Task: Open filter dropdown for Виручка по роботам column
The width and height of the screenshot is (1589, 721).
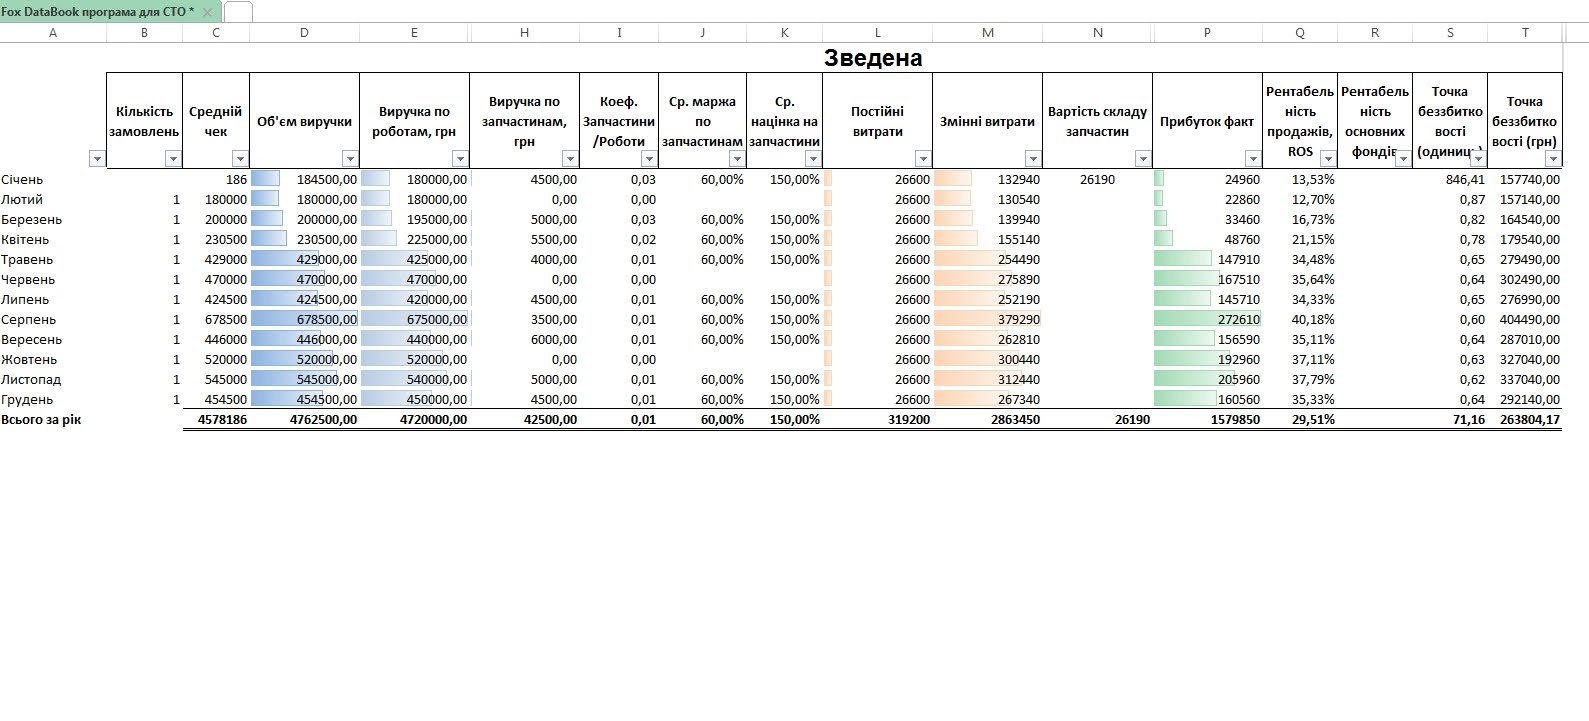Action: (460, 159)
